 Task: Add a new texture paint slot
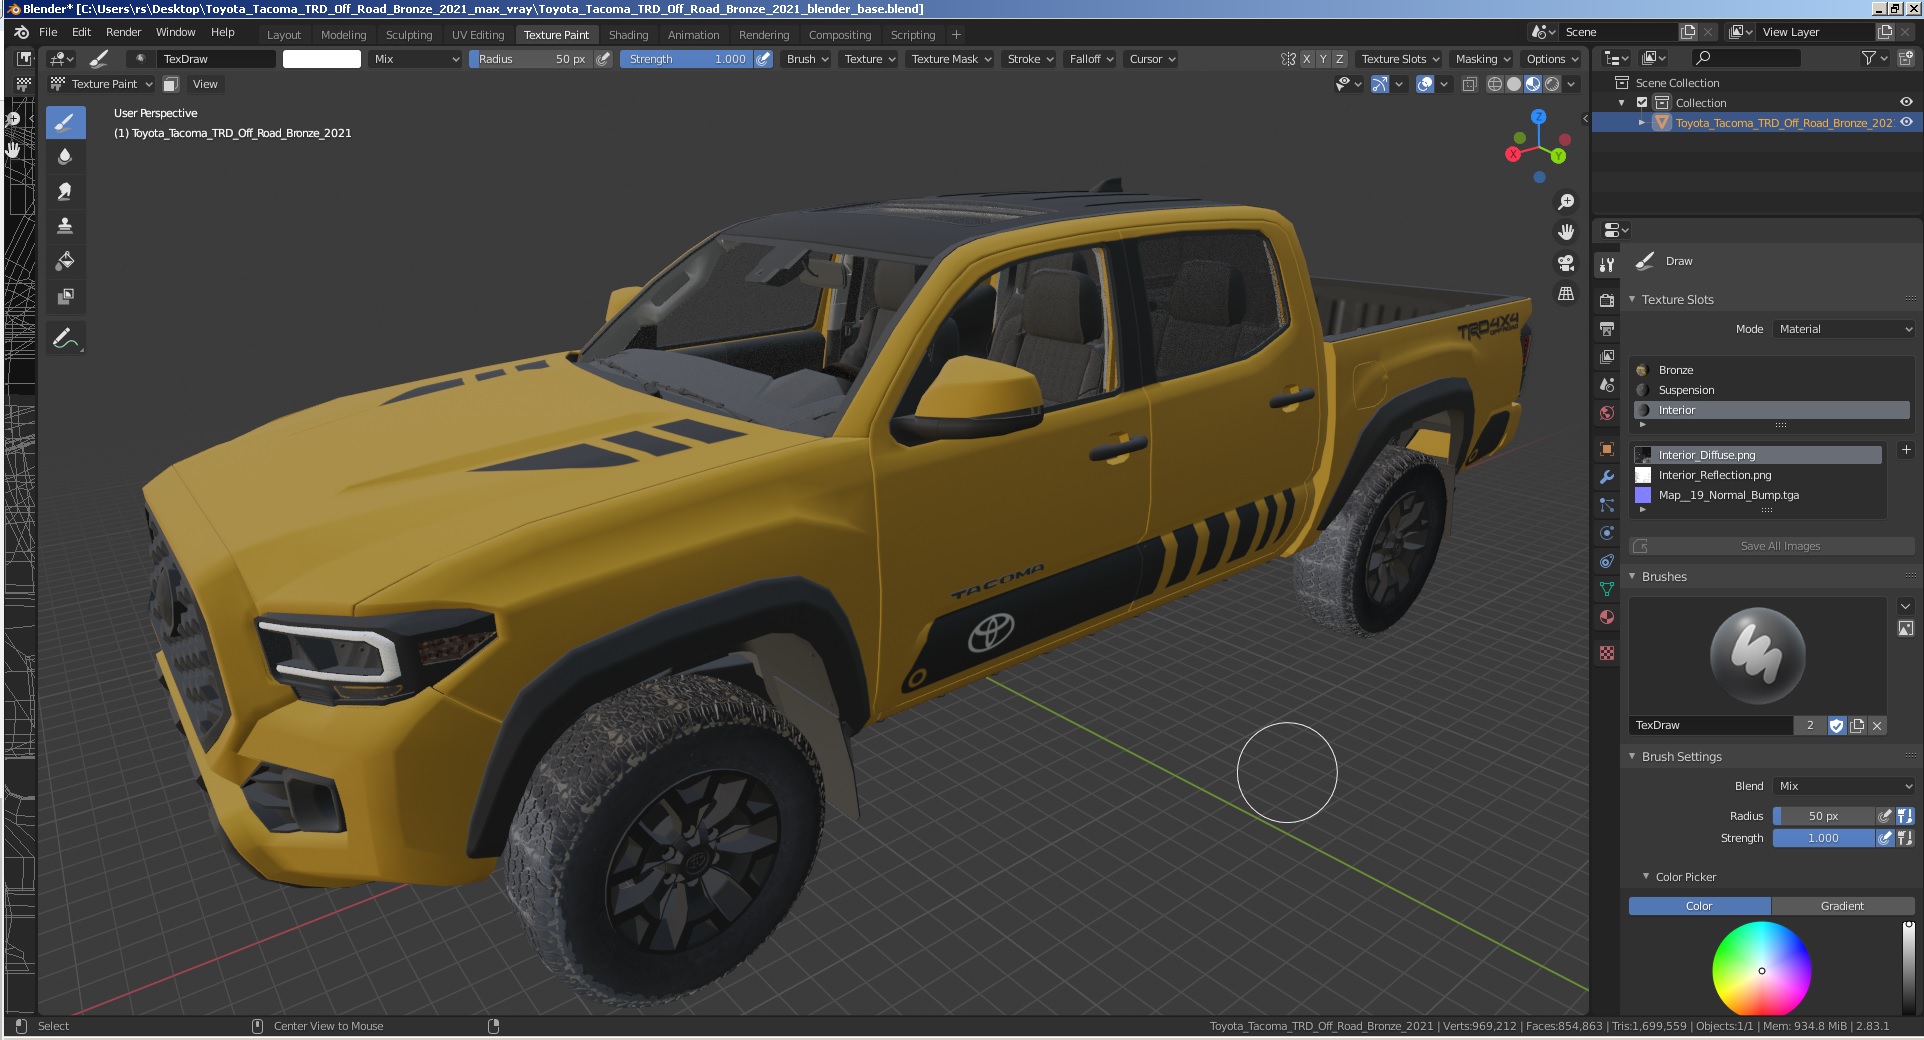point(1905,450)
